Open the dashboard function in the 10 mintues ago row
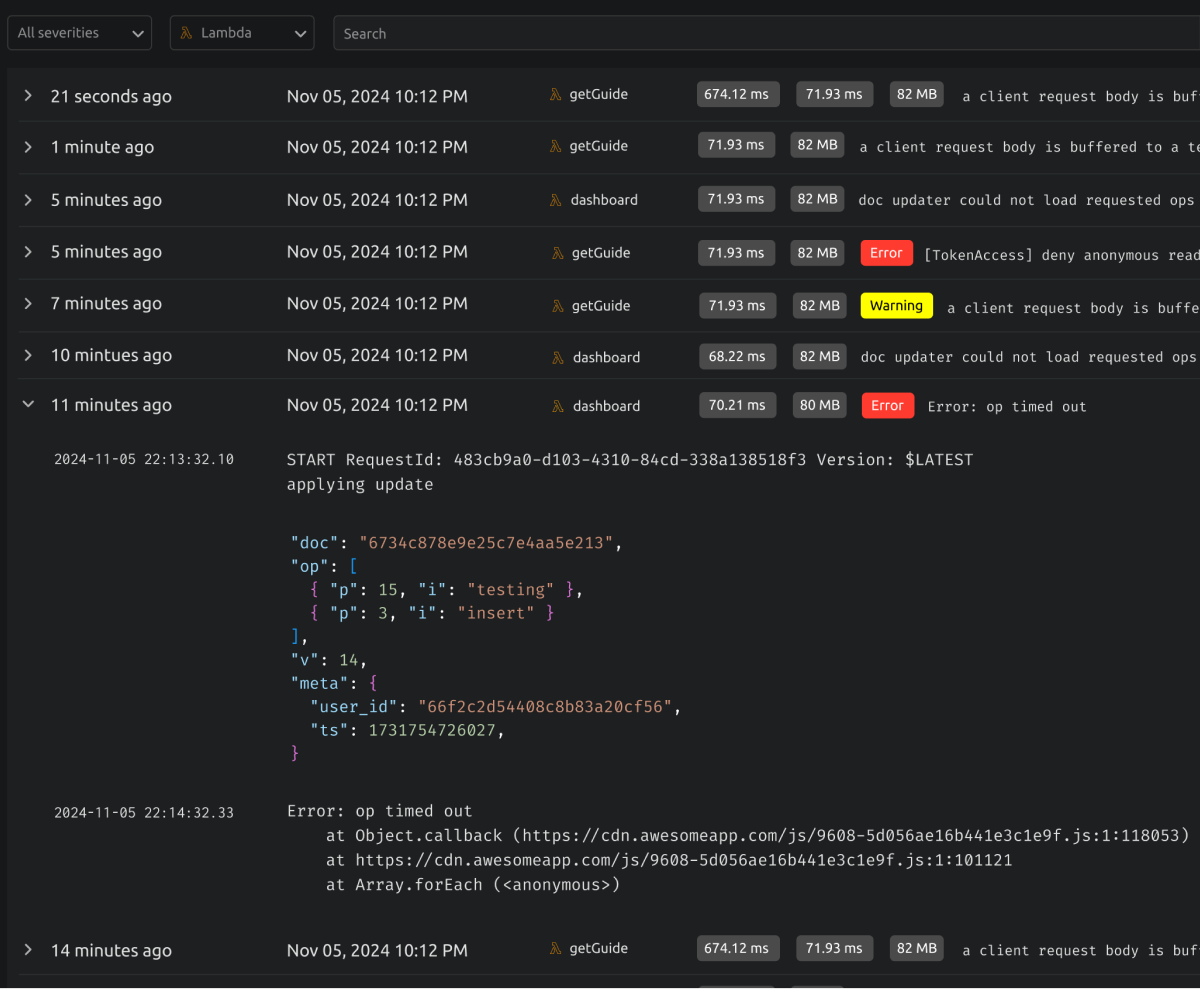 coord(606,357)
